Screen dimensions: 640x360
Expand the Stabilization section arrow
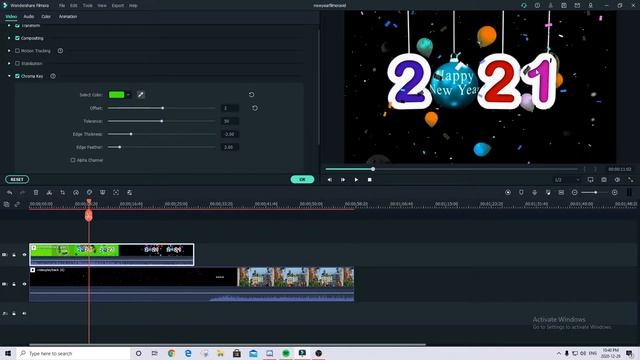tap(9, 63)
